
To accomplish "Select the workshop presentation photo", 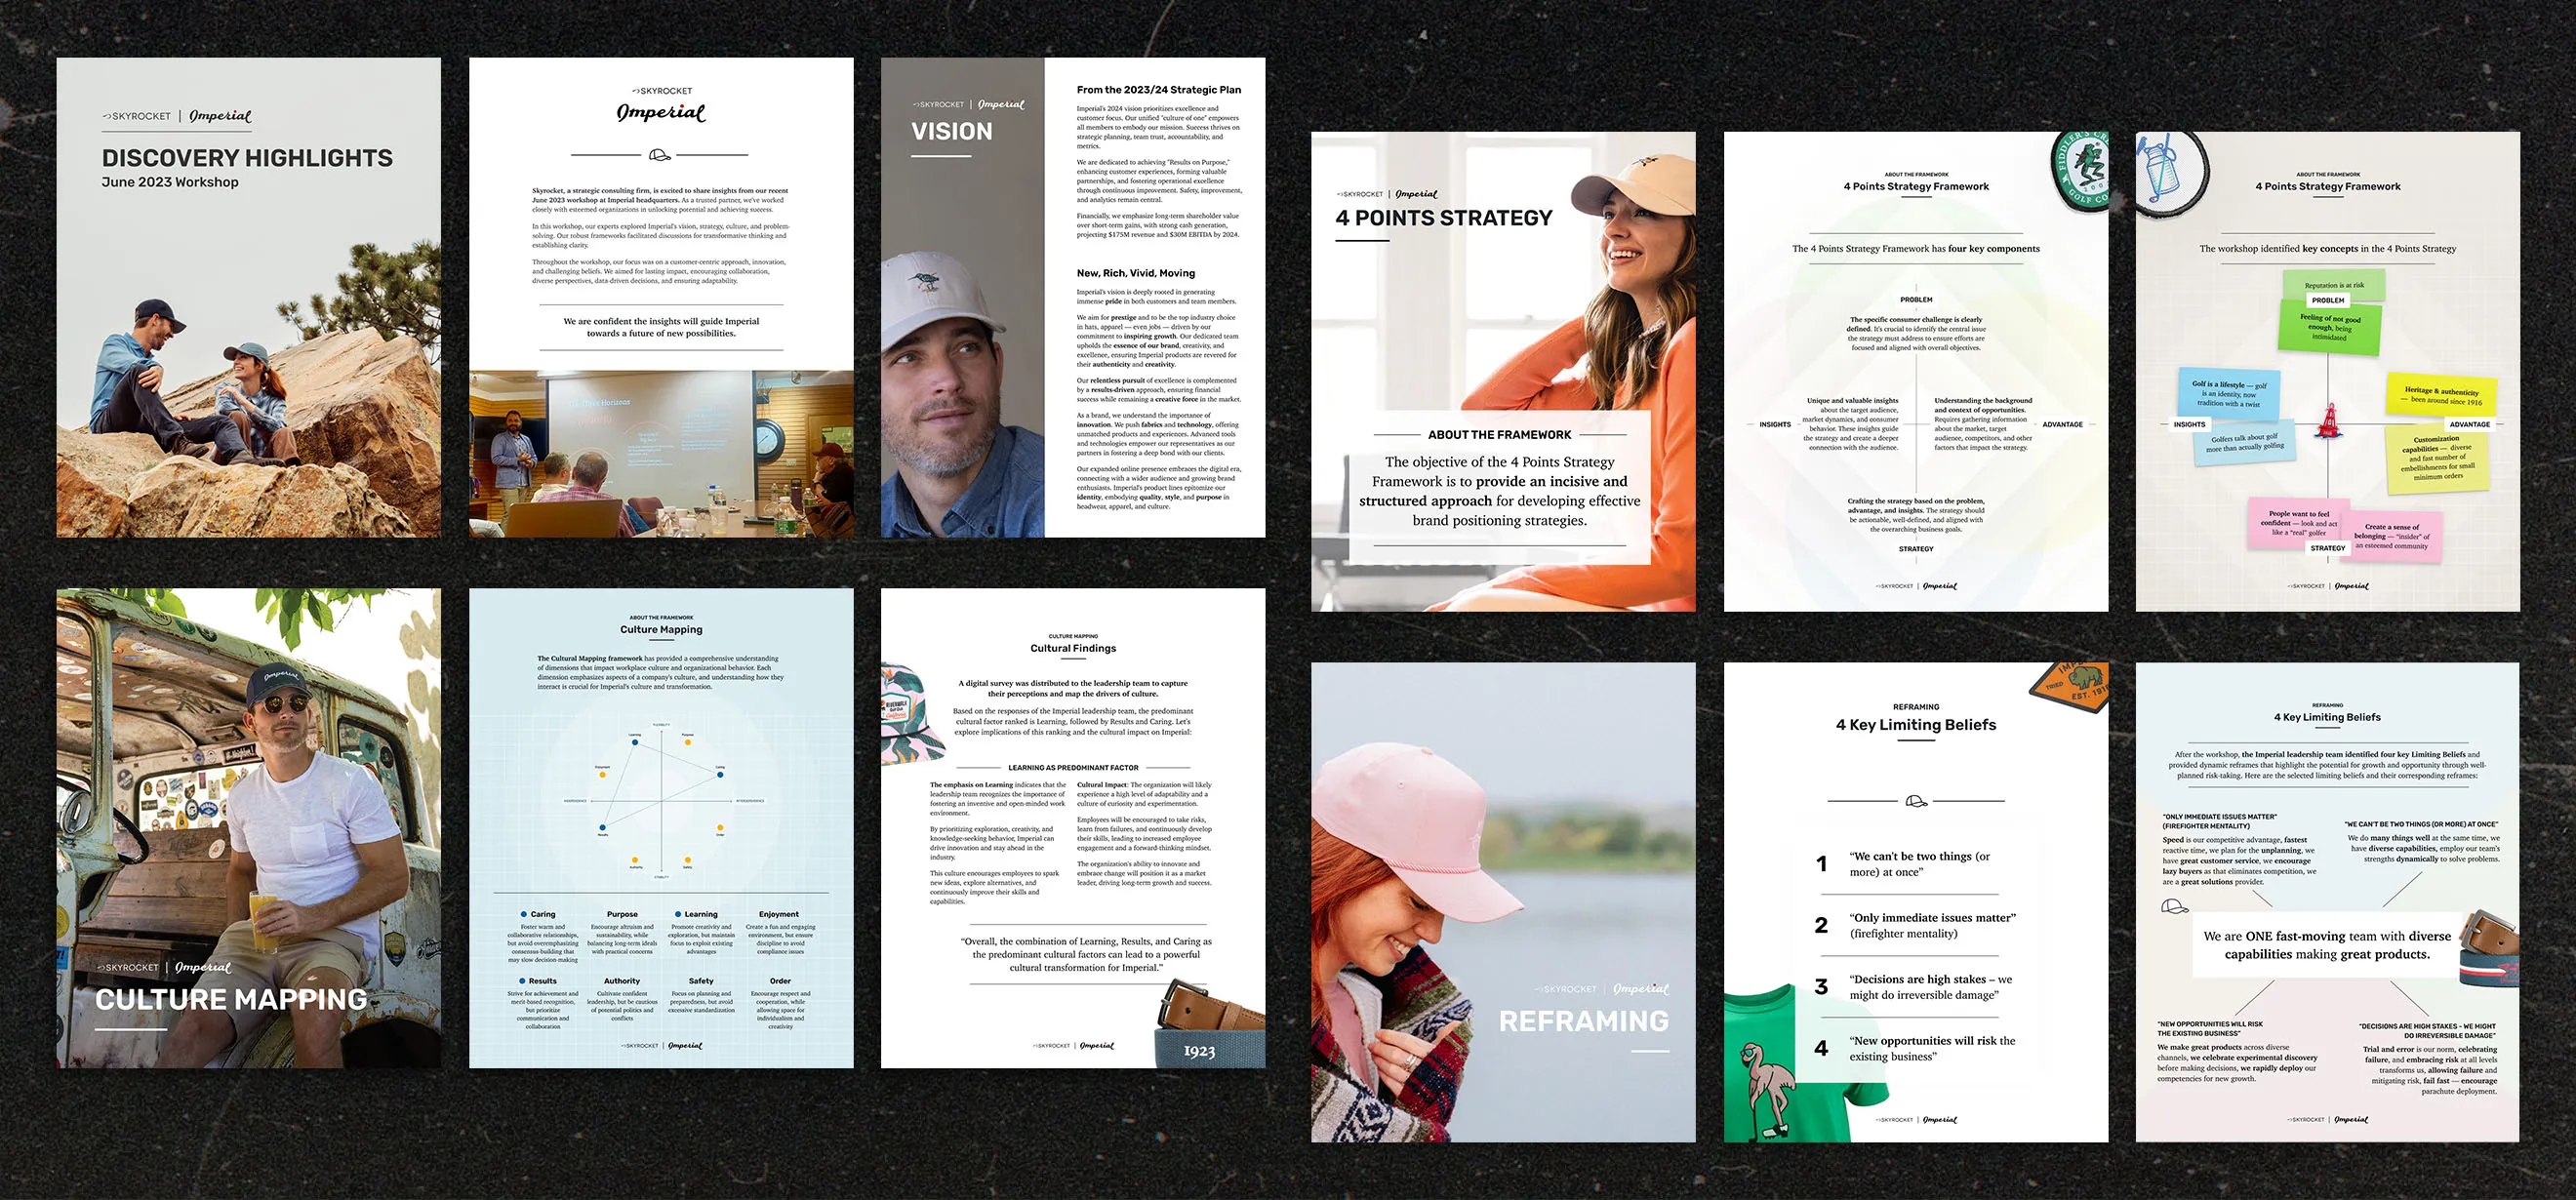I will (x=661, y=454).
